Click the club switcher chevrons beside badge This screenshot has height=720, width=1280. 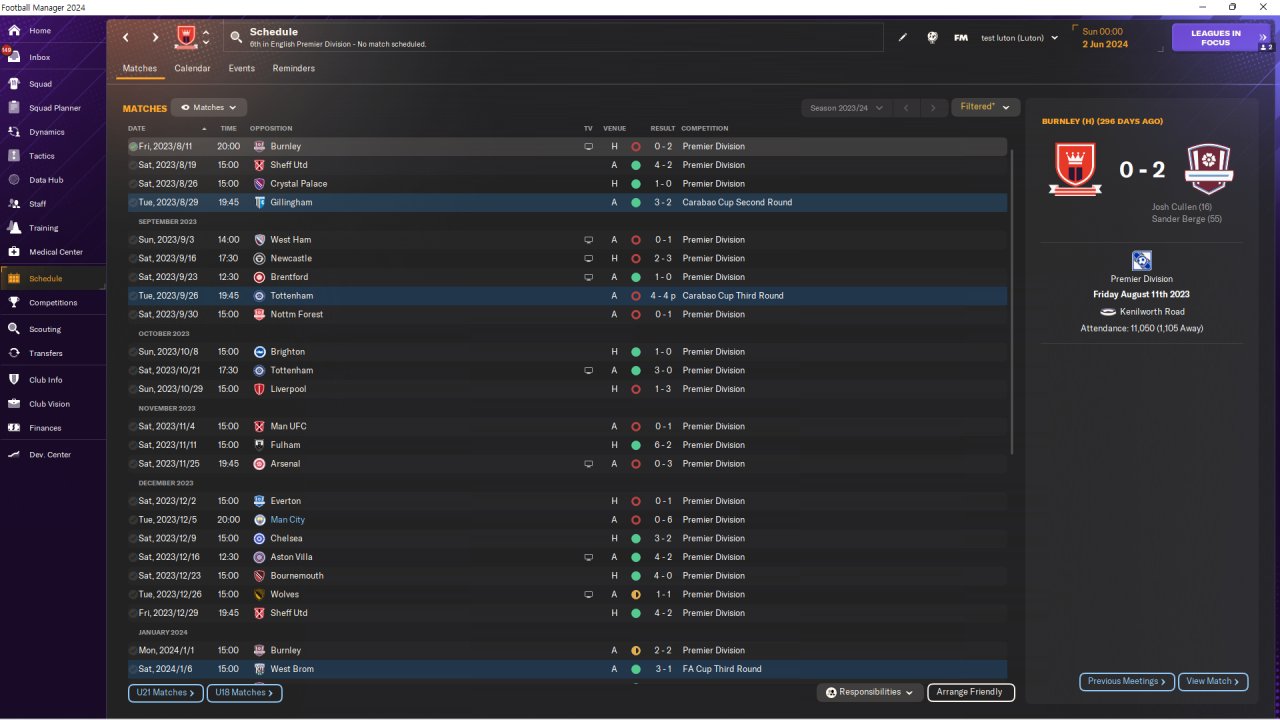click(x=206, y=38)
